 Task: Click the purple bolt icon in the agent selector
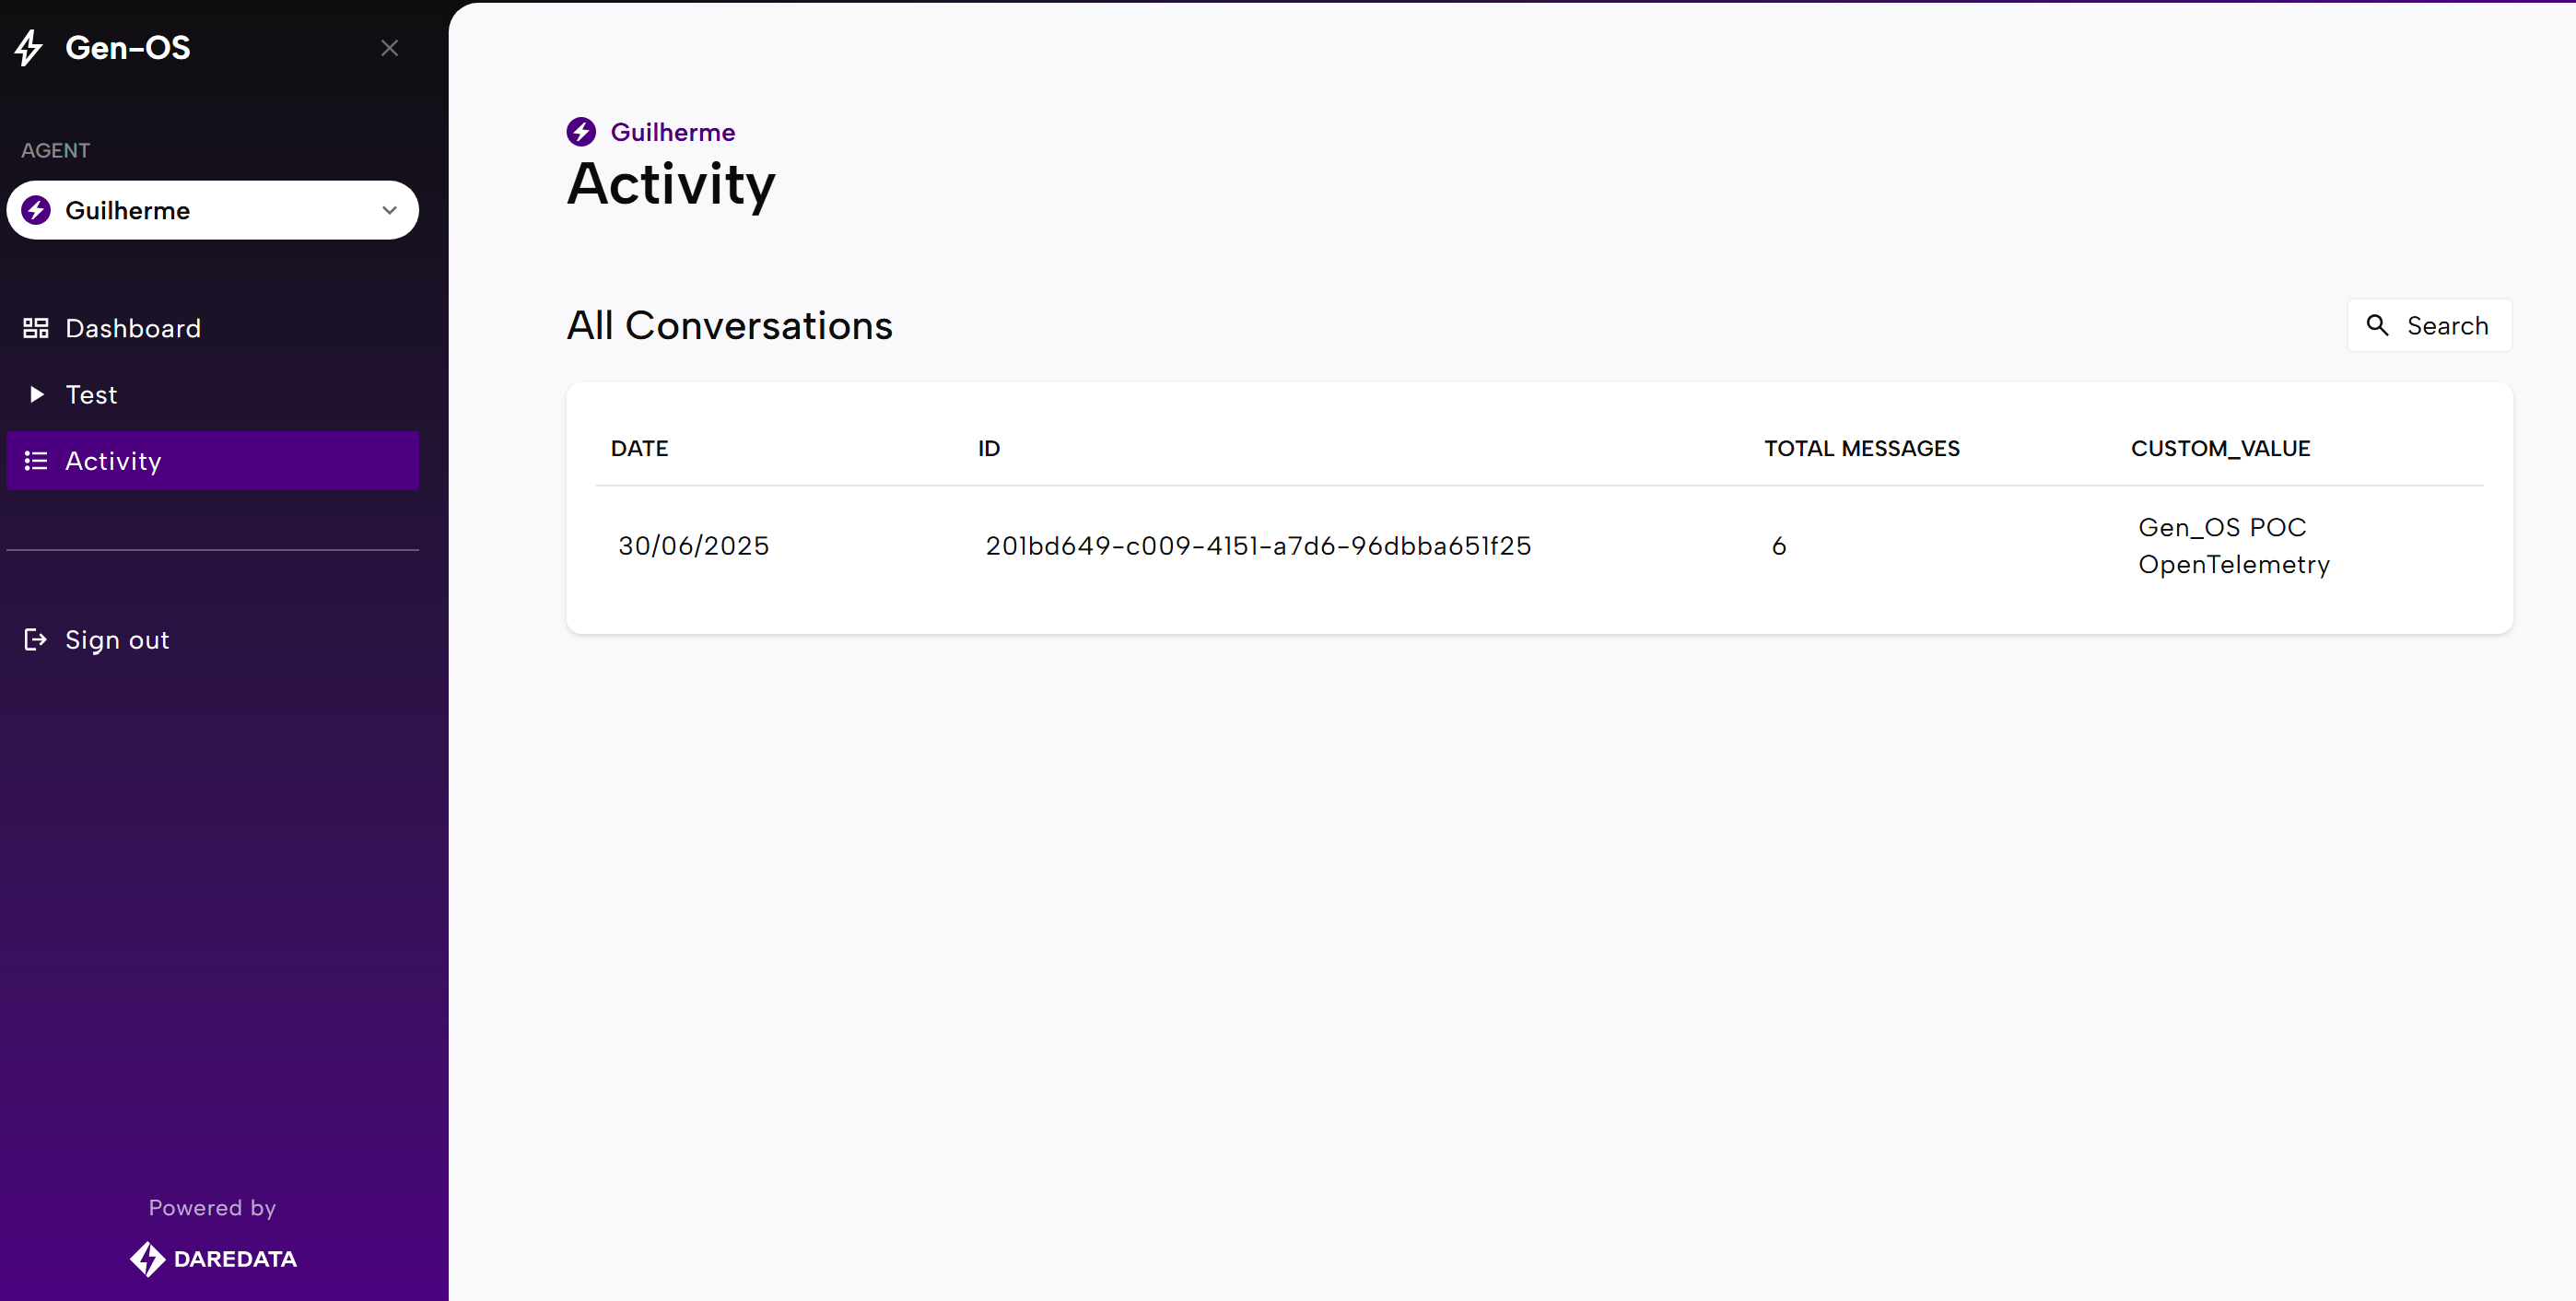tap(36, 210)
